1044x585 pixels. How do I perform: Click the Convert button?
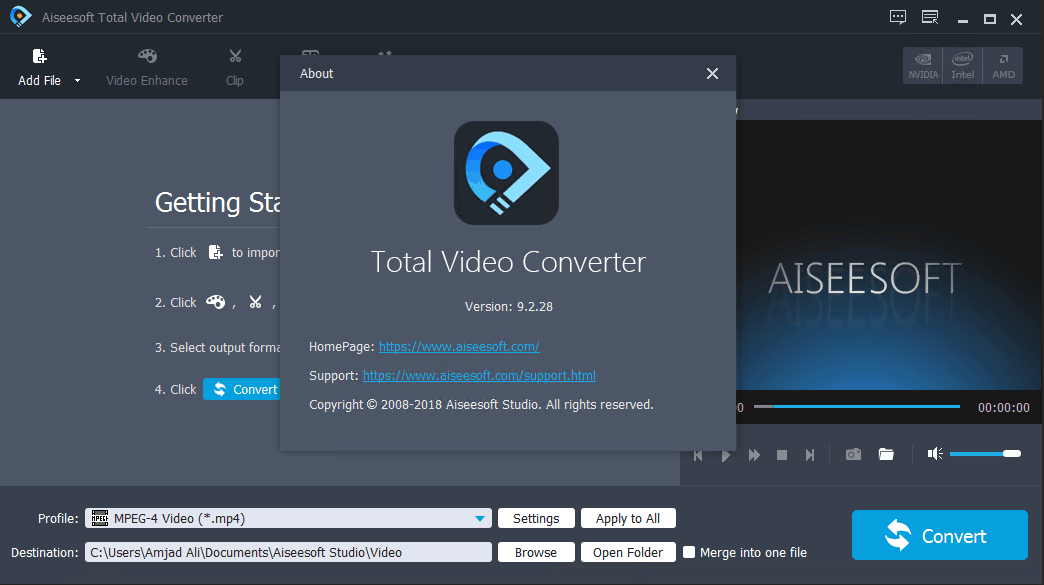[x=939, y=534]
